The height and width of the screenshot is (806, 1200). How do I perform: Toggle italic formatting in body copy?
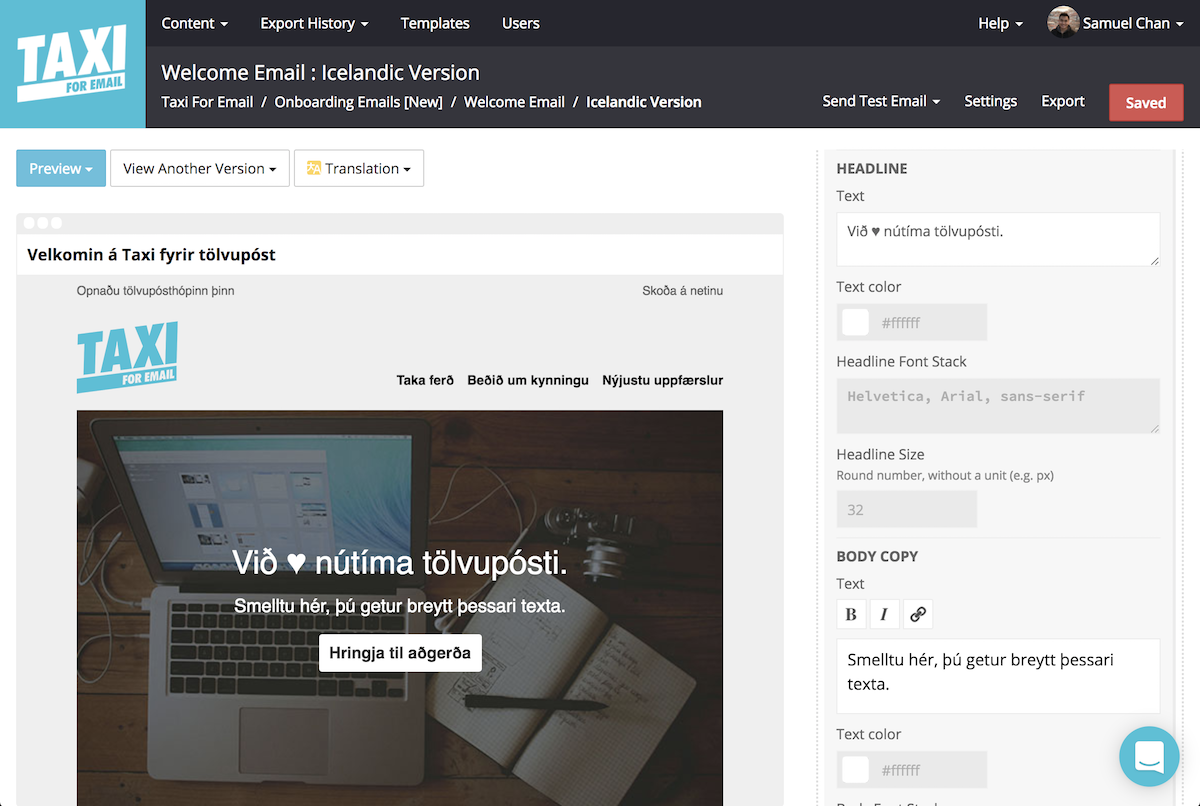[884, 614]
